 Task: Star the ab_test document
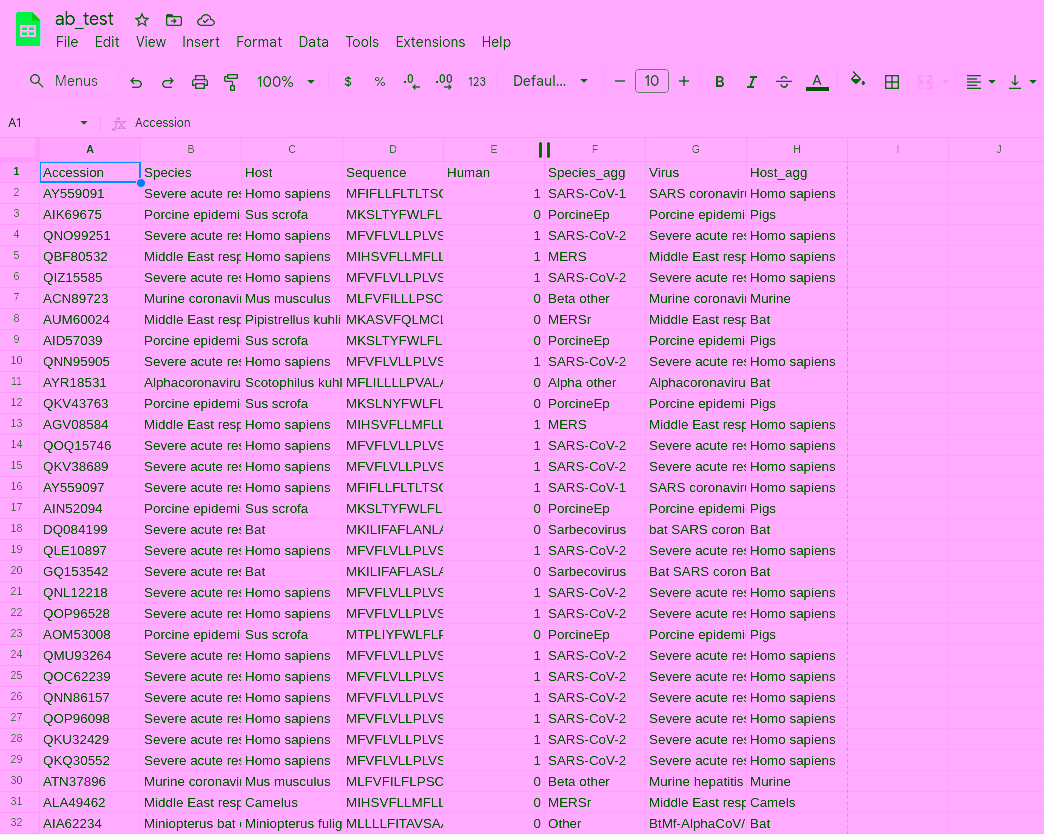pyautogui.click(x=142, y=20)
